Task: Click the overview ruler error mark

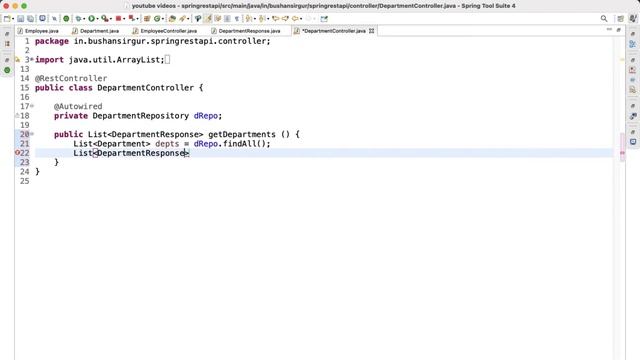Action: point(622,153)
